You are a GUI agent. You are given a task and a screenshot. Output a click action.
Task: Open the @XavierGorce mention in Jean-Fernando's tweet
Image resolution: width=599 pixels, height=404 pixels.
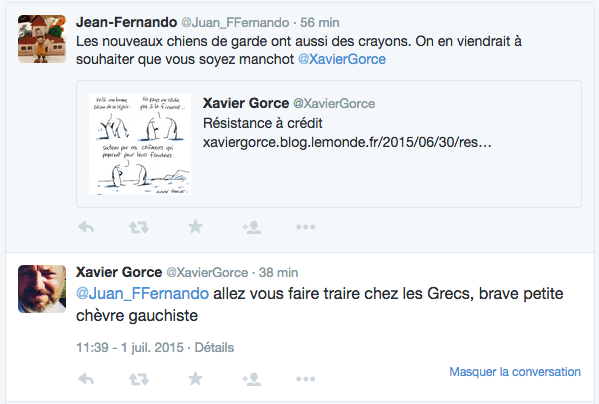coord(342,59)
